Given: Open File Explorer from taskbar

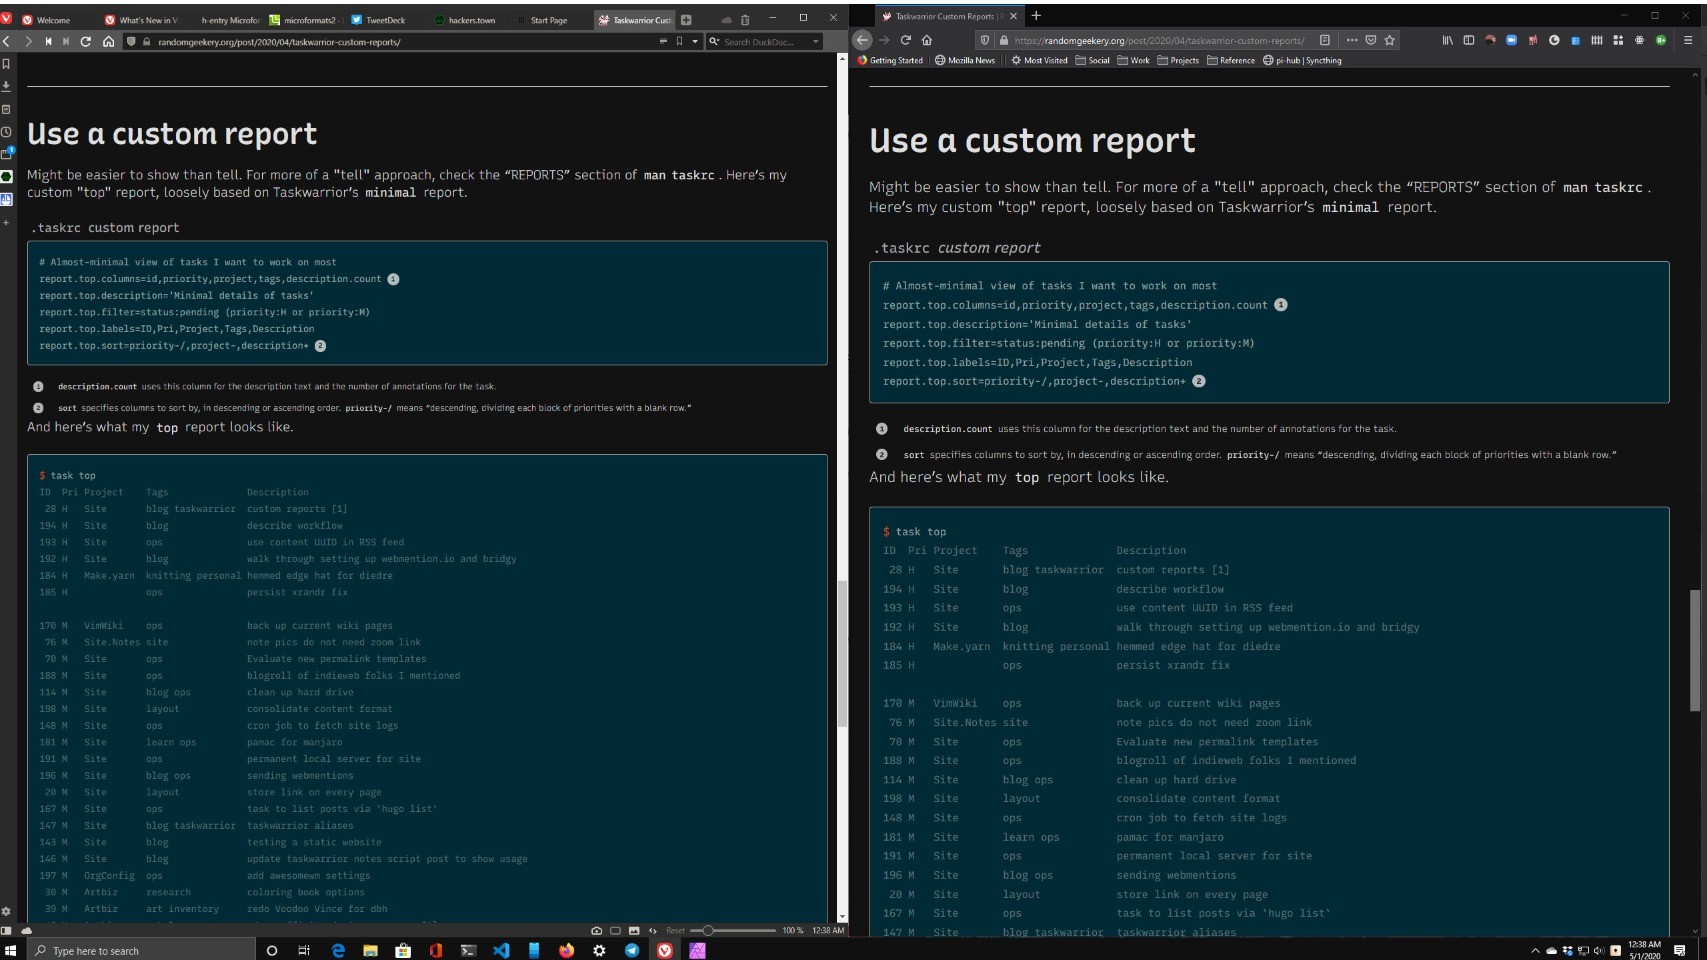Looking at the screenshot, I should pos(370,950).
